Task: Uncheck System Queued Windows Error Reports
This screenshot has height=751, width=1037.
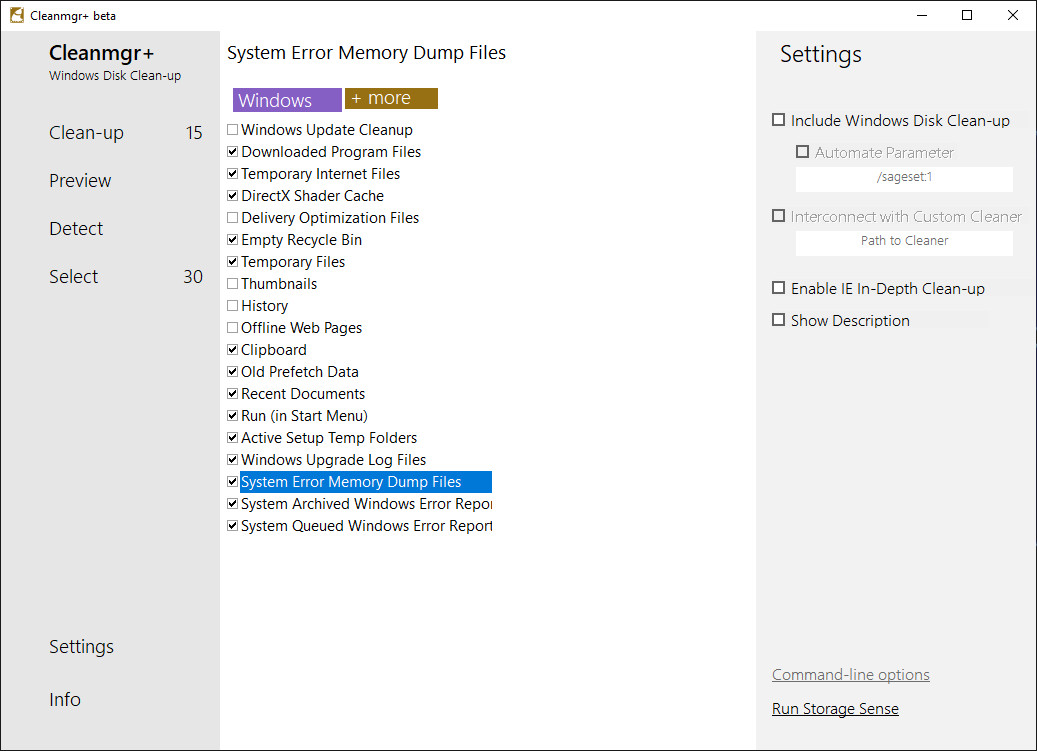Action: (232, 526)
